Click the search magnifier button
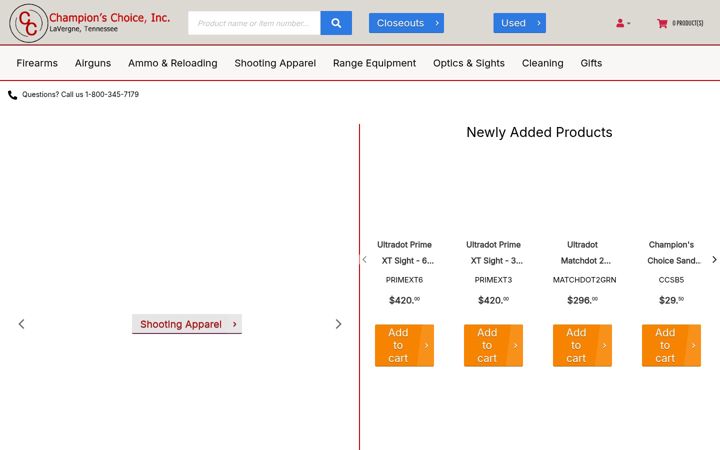Image resolution: width=720 pixels, height=450 pixels. pos(336,23)
